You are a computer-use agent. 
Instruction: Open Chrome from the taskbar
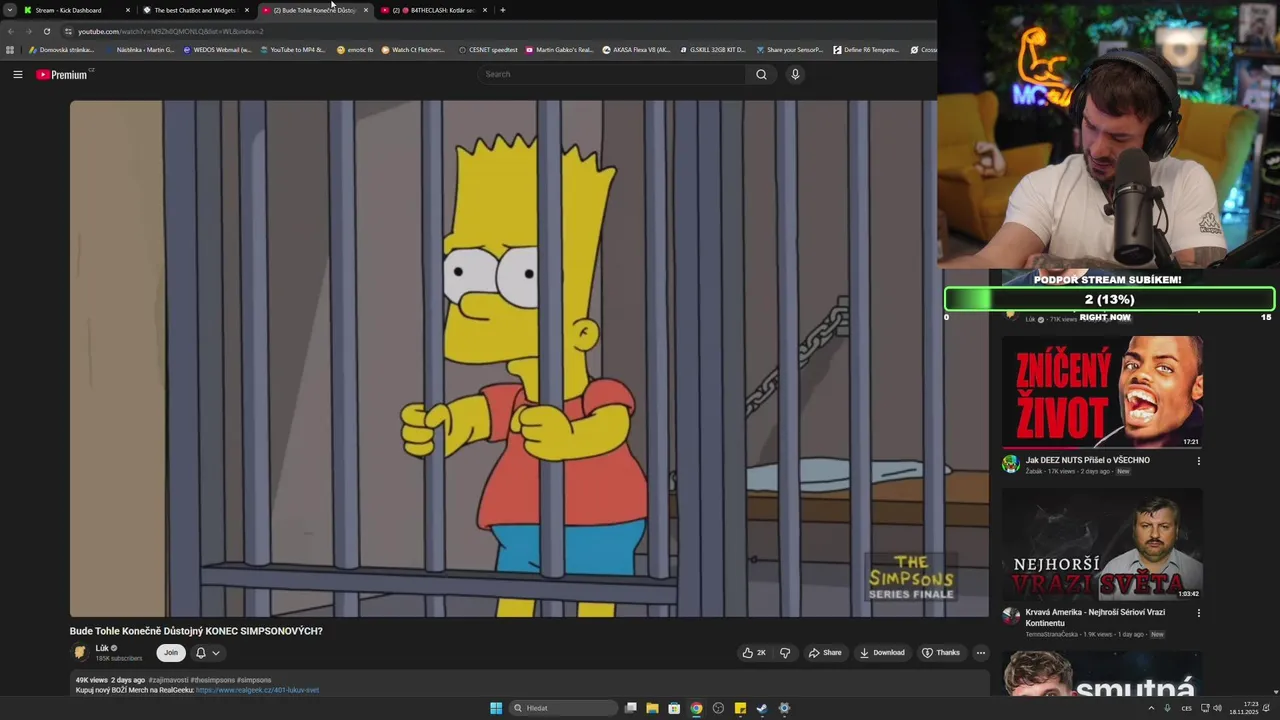pyautogui.click(x=696, y=708)
